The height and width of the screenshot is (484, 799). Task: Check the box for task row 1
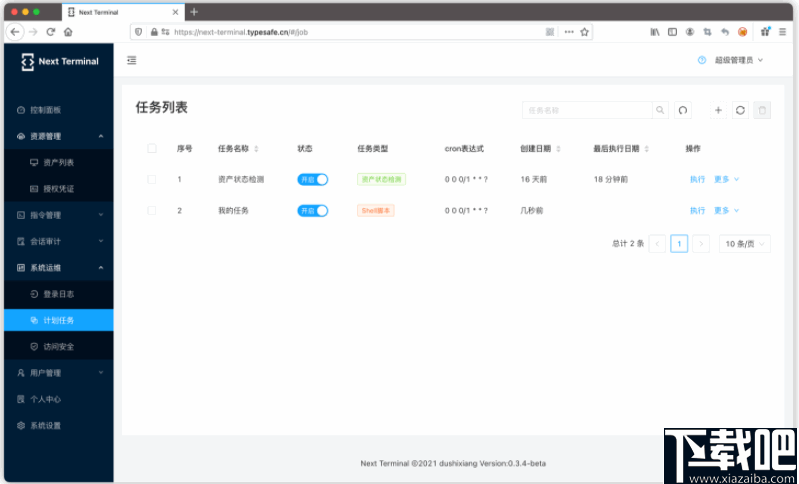click(x=152, y=179)
